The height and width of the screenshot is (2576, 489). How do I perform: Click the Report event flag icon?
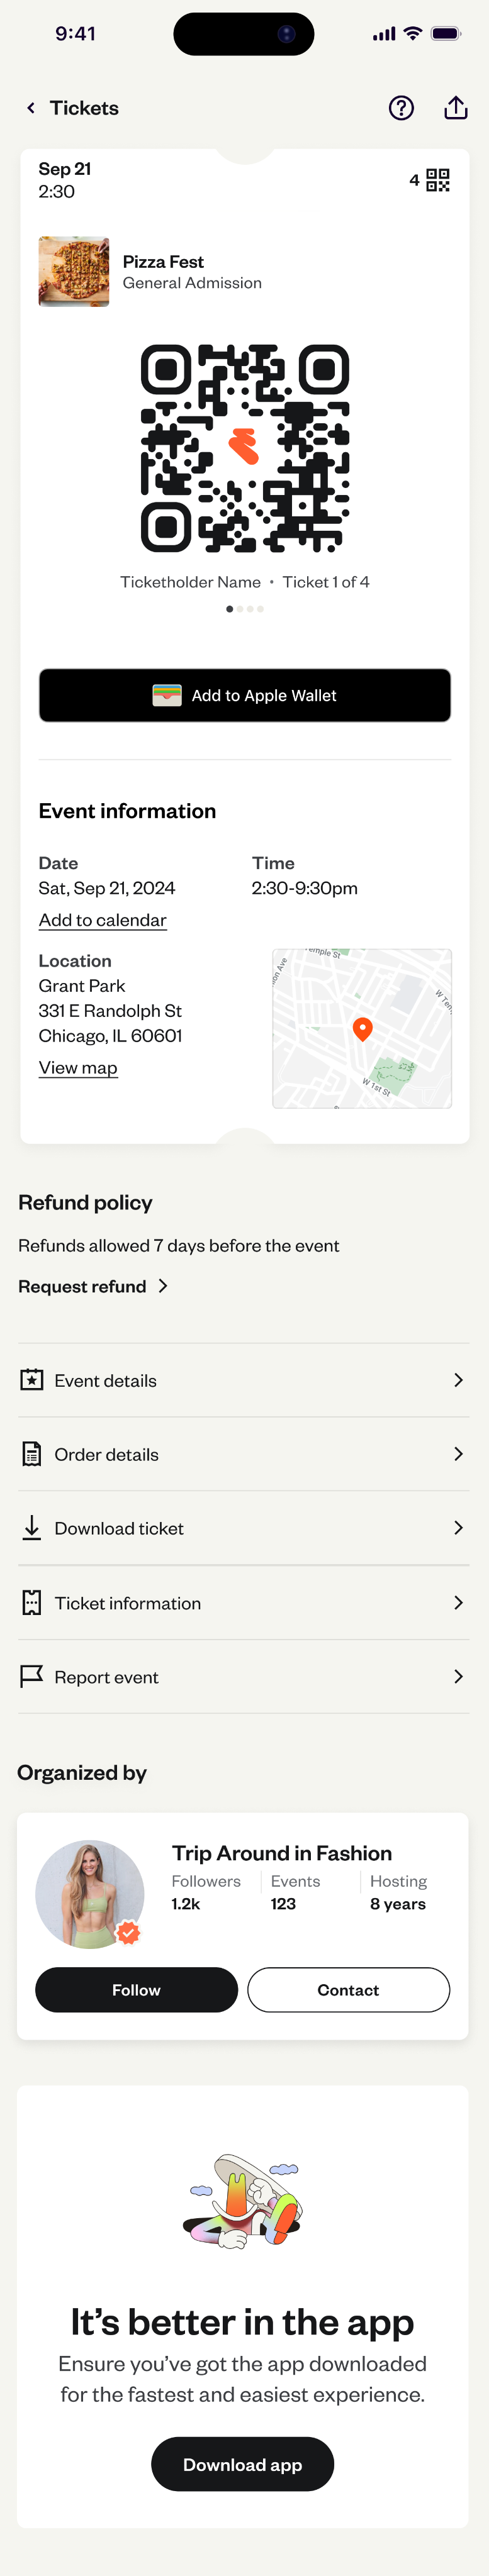[x=32, y=1676]
